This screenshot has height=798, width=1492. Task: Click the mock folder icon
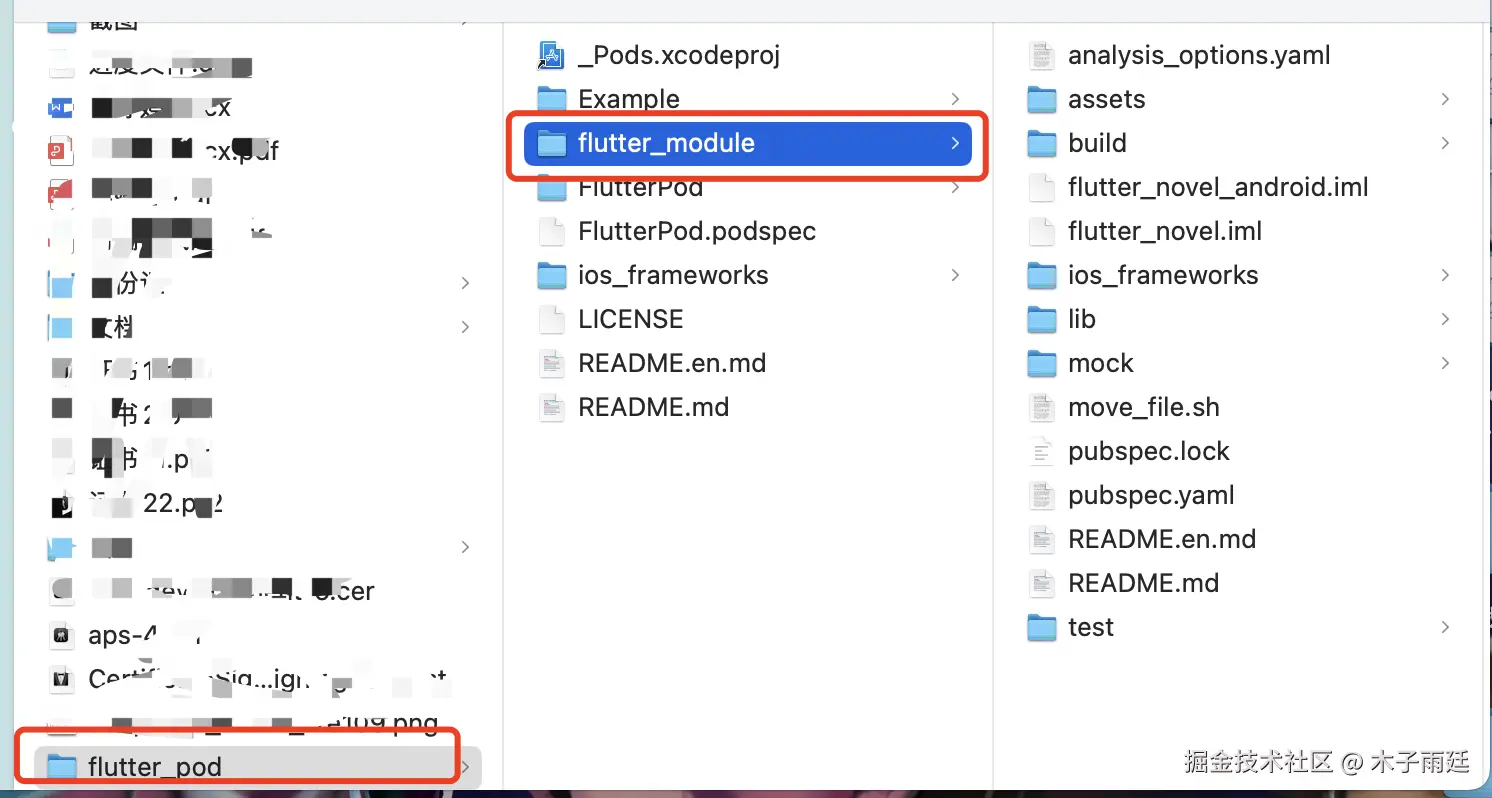(1042, 363)
